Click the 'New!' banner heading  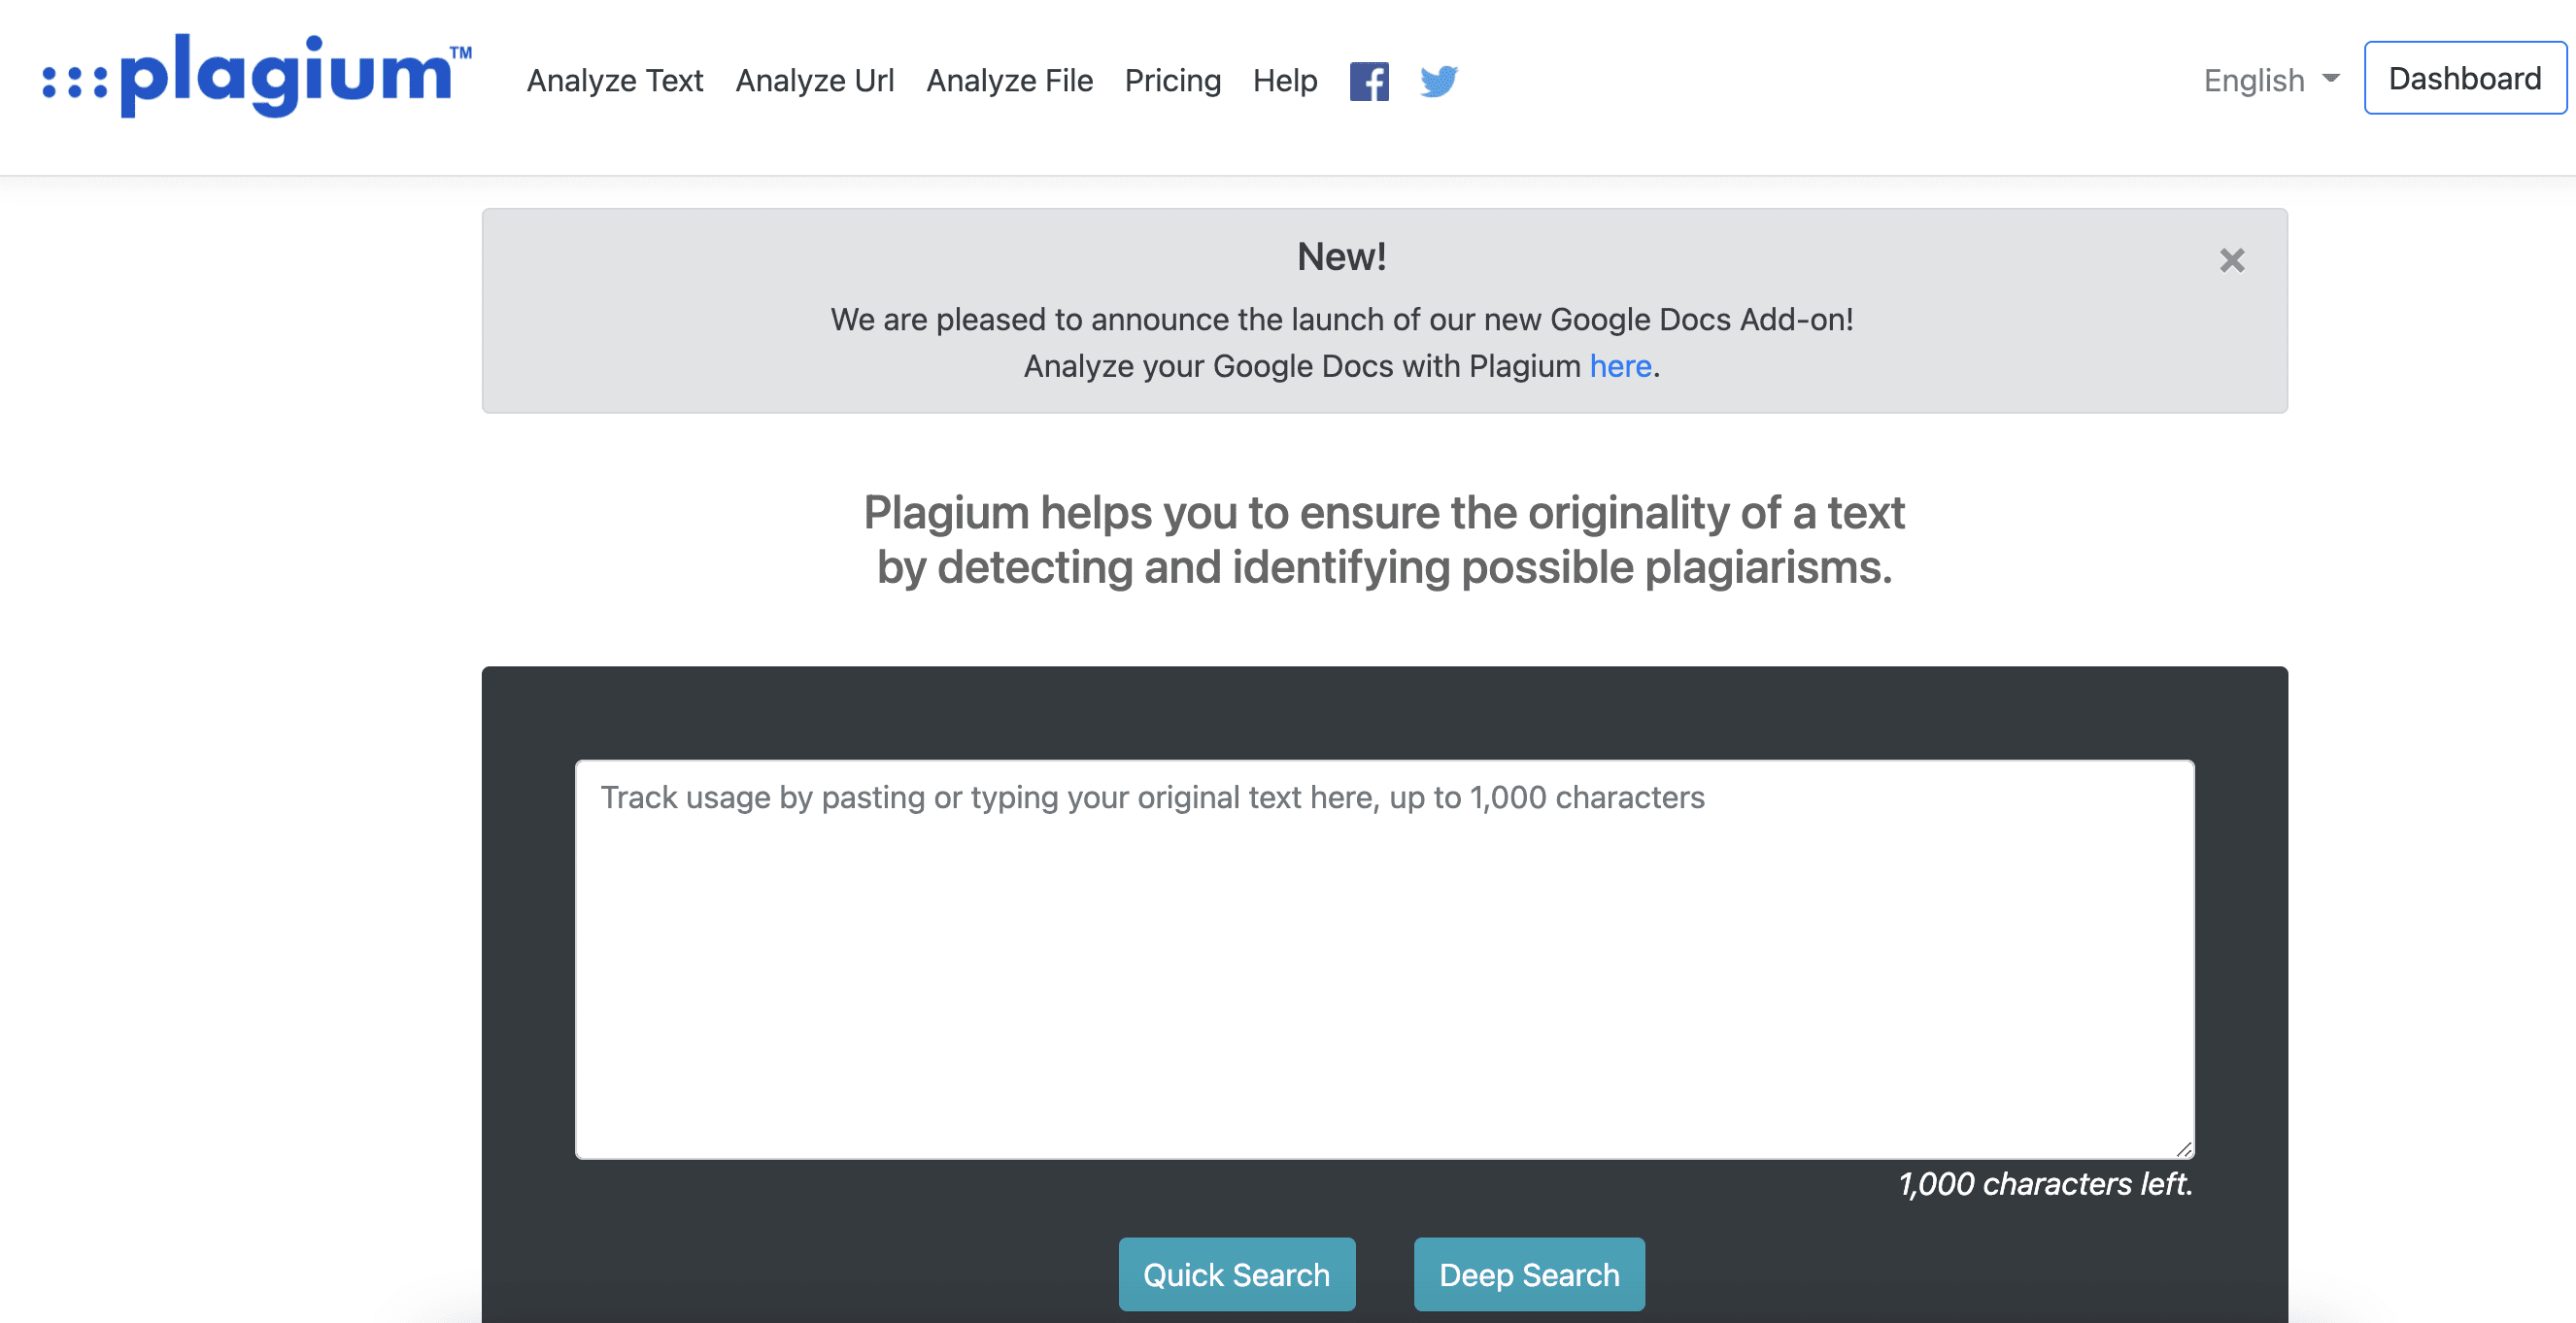pyautogui.click(x=1341, y=257)
